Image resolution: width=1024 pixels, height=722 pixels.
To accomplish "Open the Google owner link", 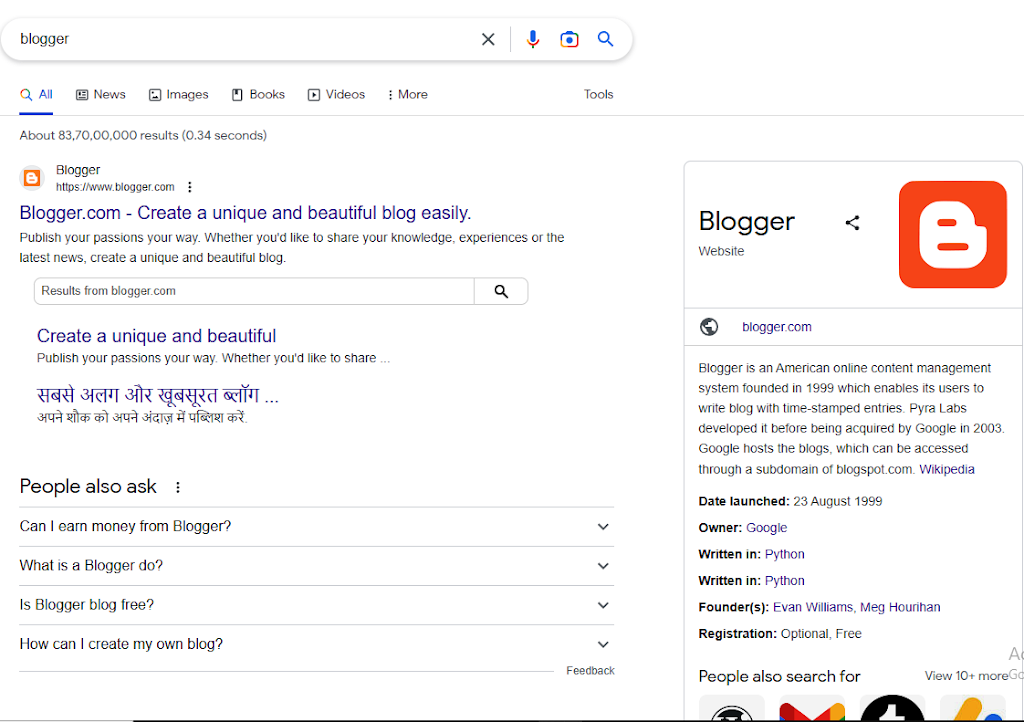I will [x=767, y=527].
